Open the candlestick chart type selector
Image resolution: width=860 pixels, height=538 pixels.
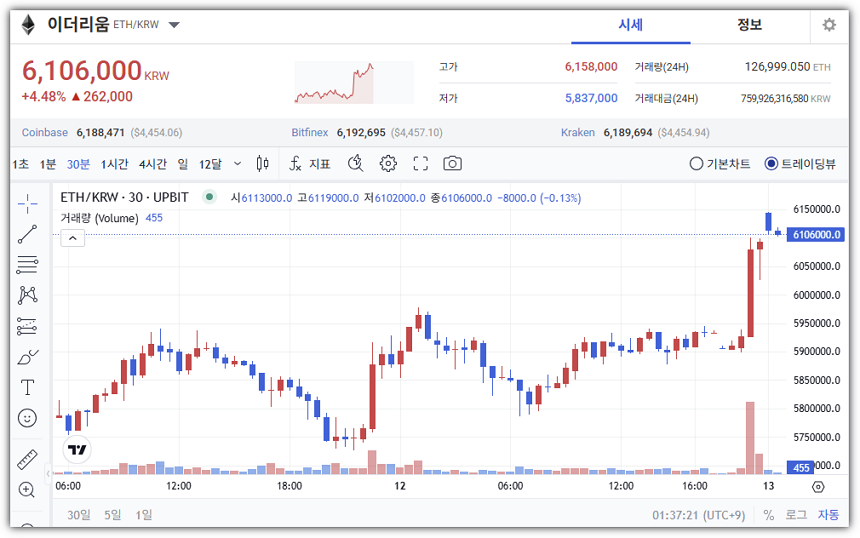click(x=263, y=163)
